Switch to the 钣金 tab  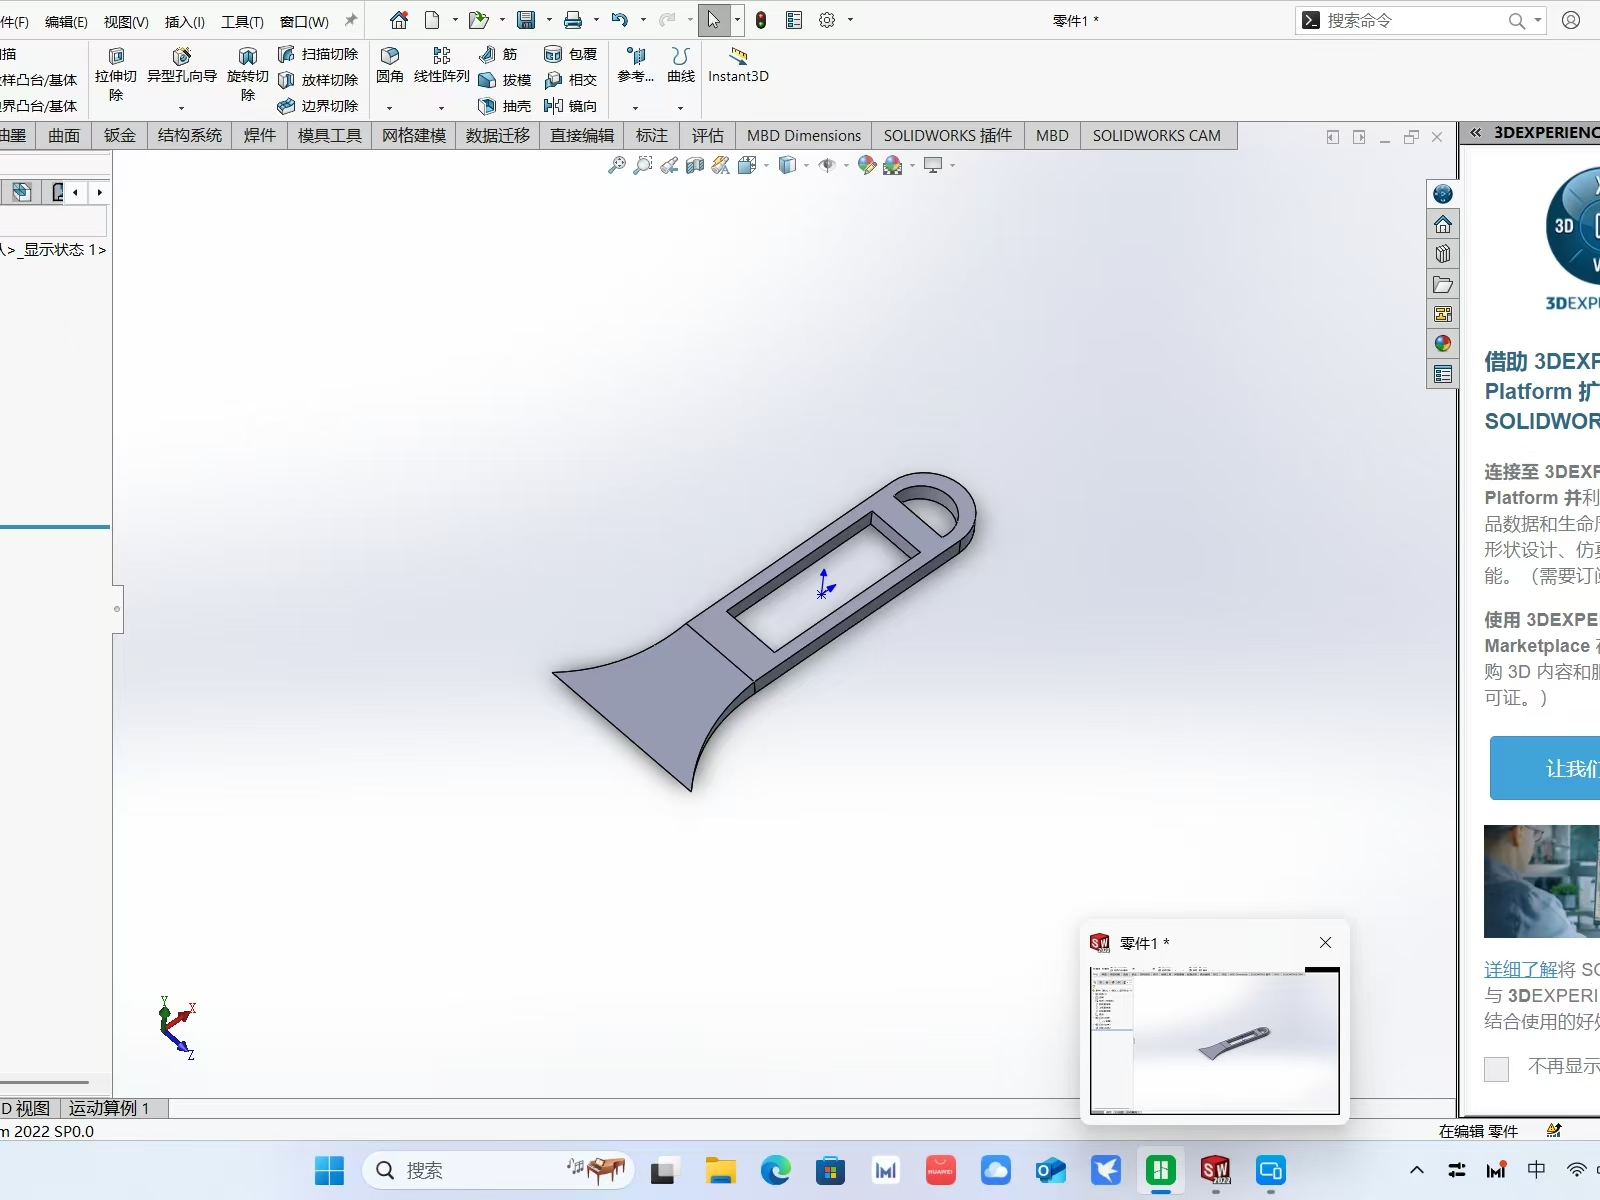pyautogui.click(x=119, y=135)
